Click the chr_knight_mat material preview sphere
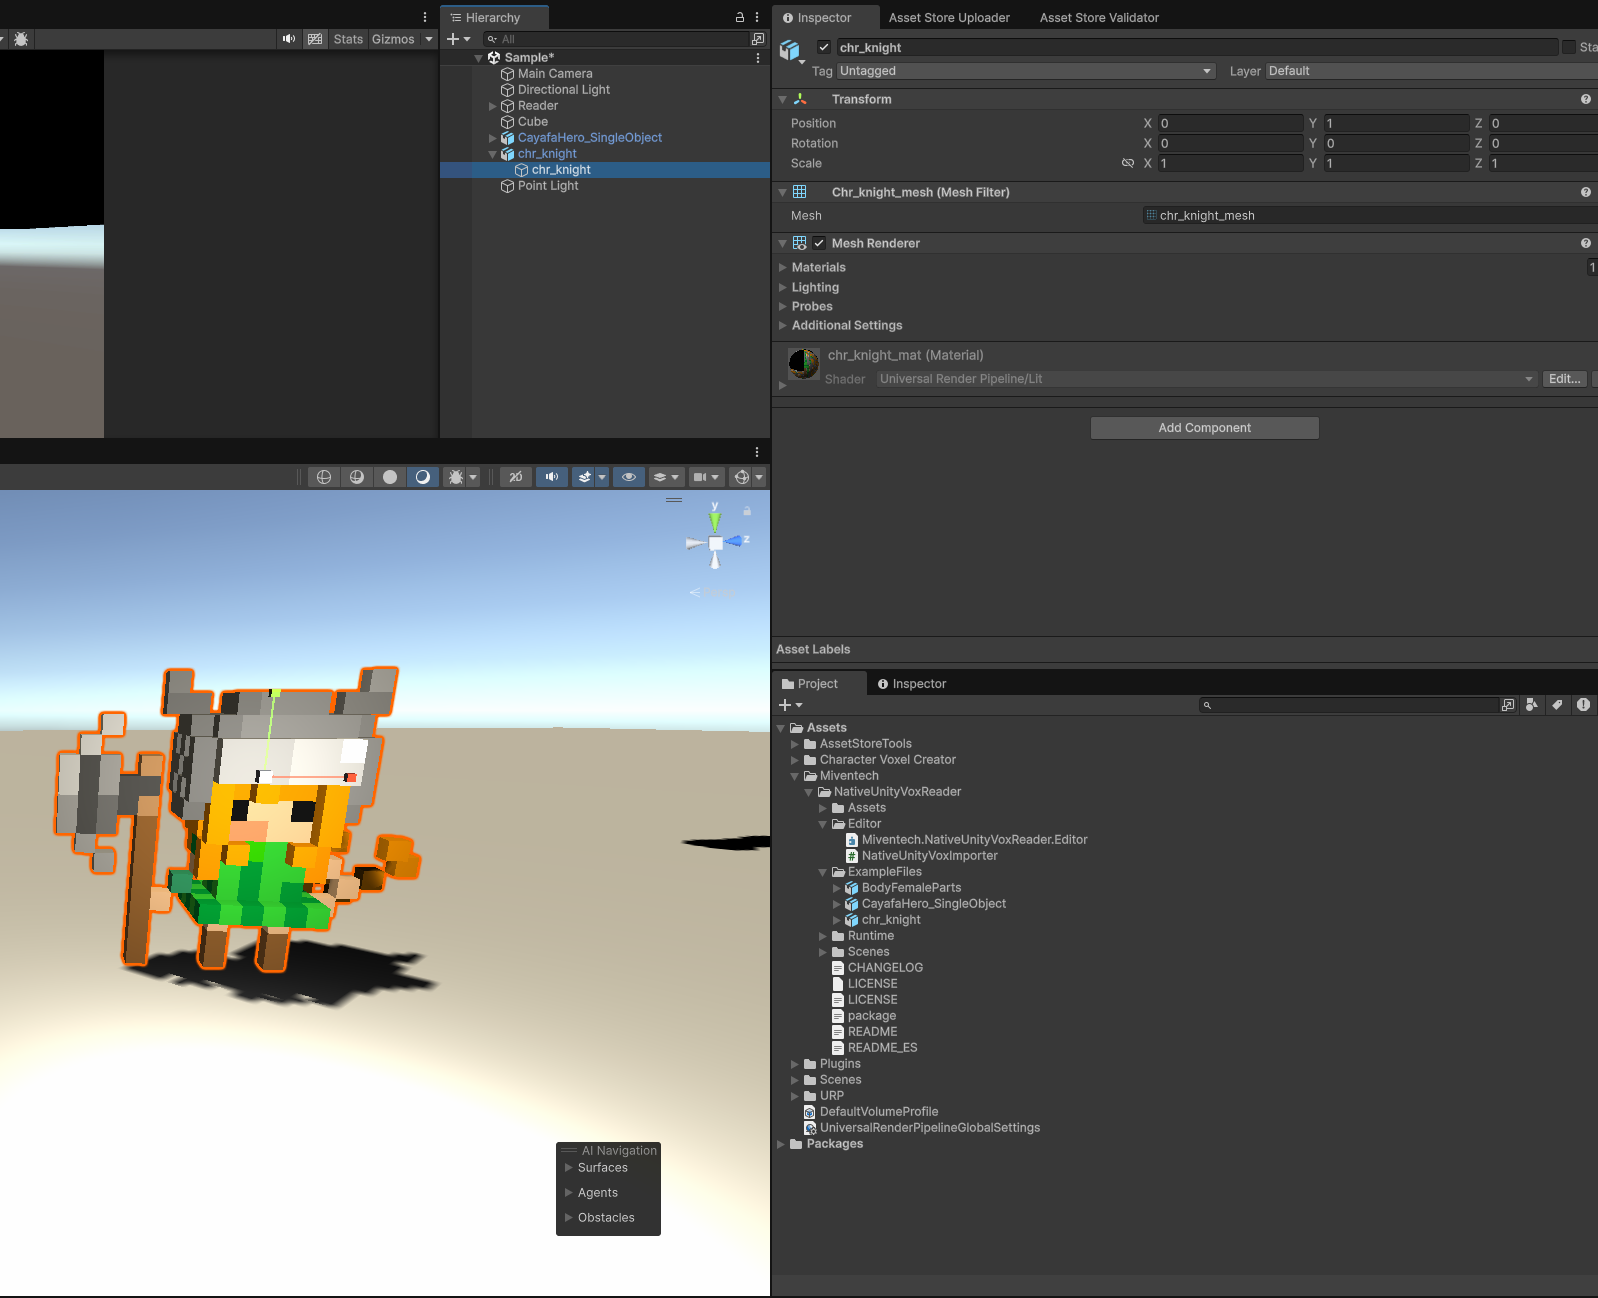This screenshot has height=1298, width=1598. pos(803,363)
